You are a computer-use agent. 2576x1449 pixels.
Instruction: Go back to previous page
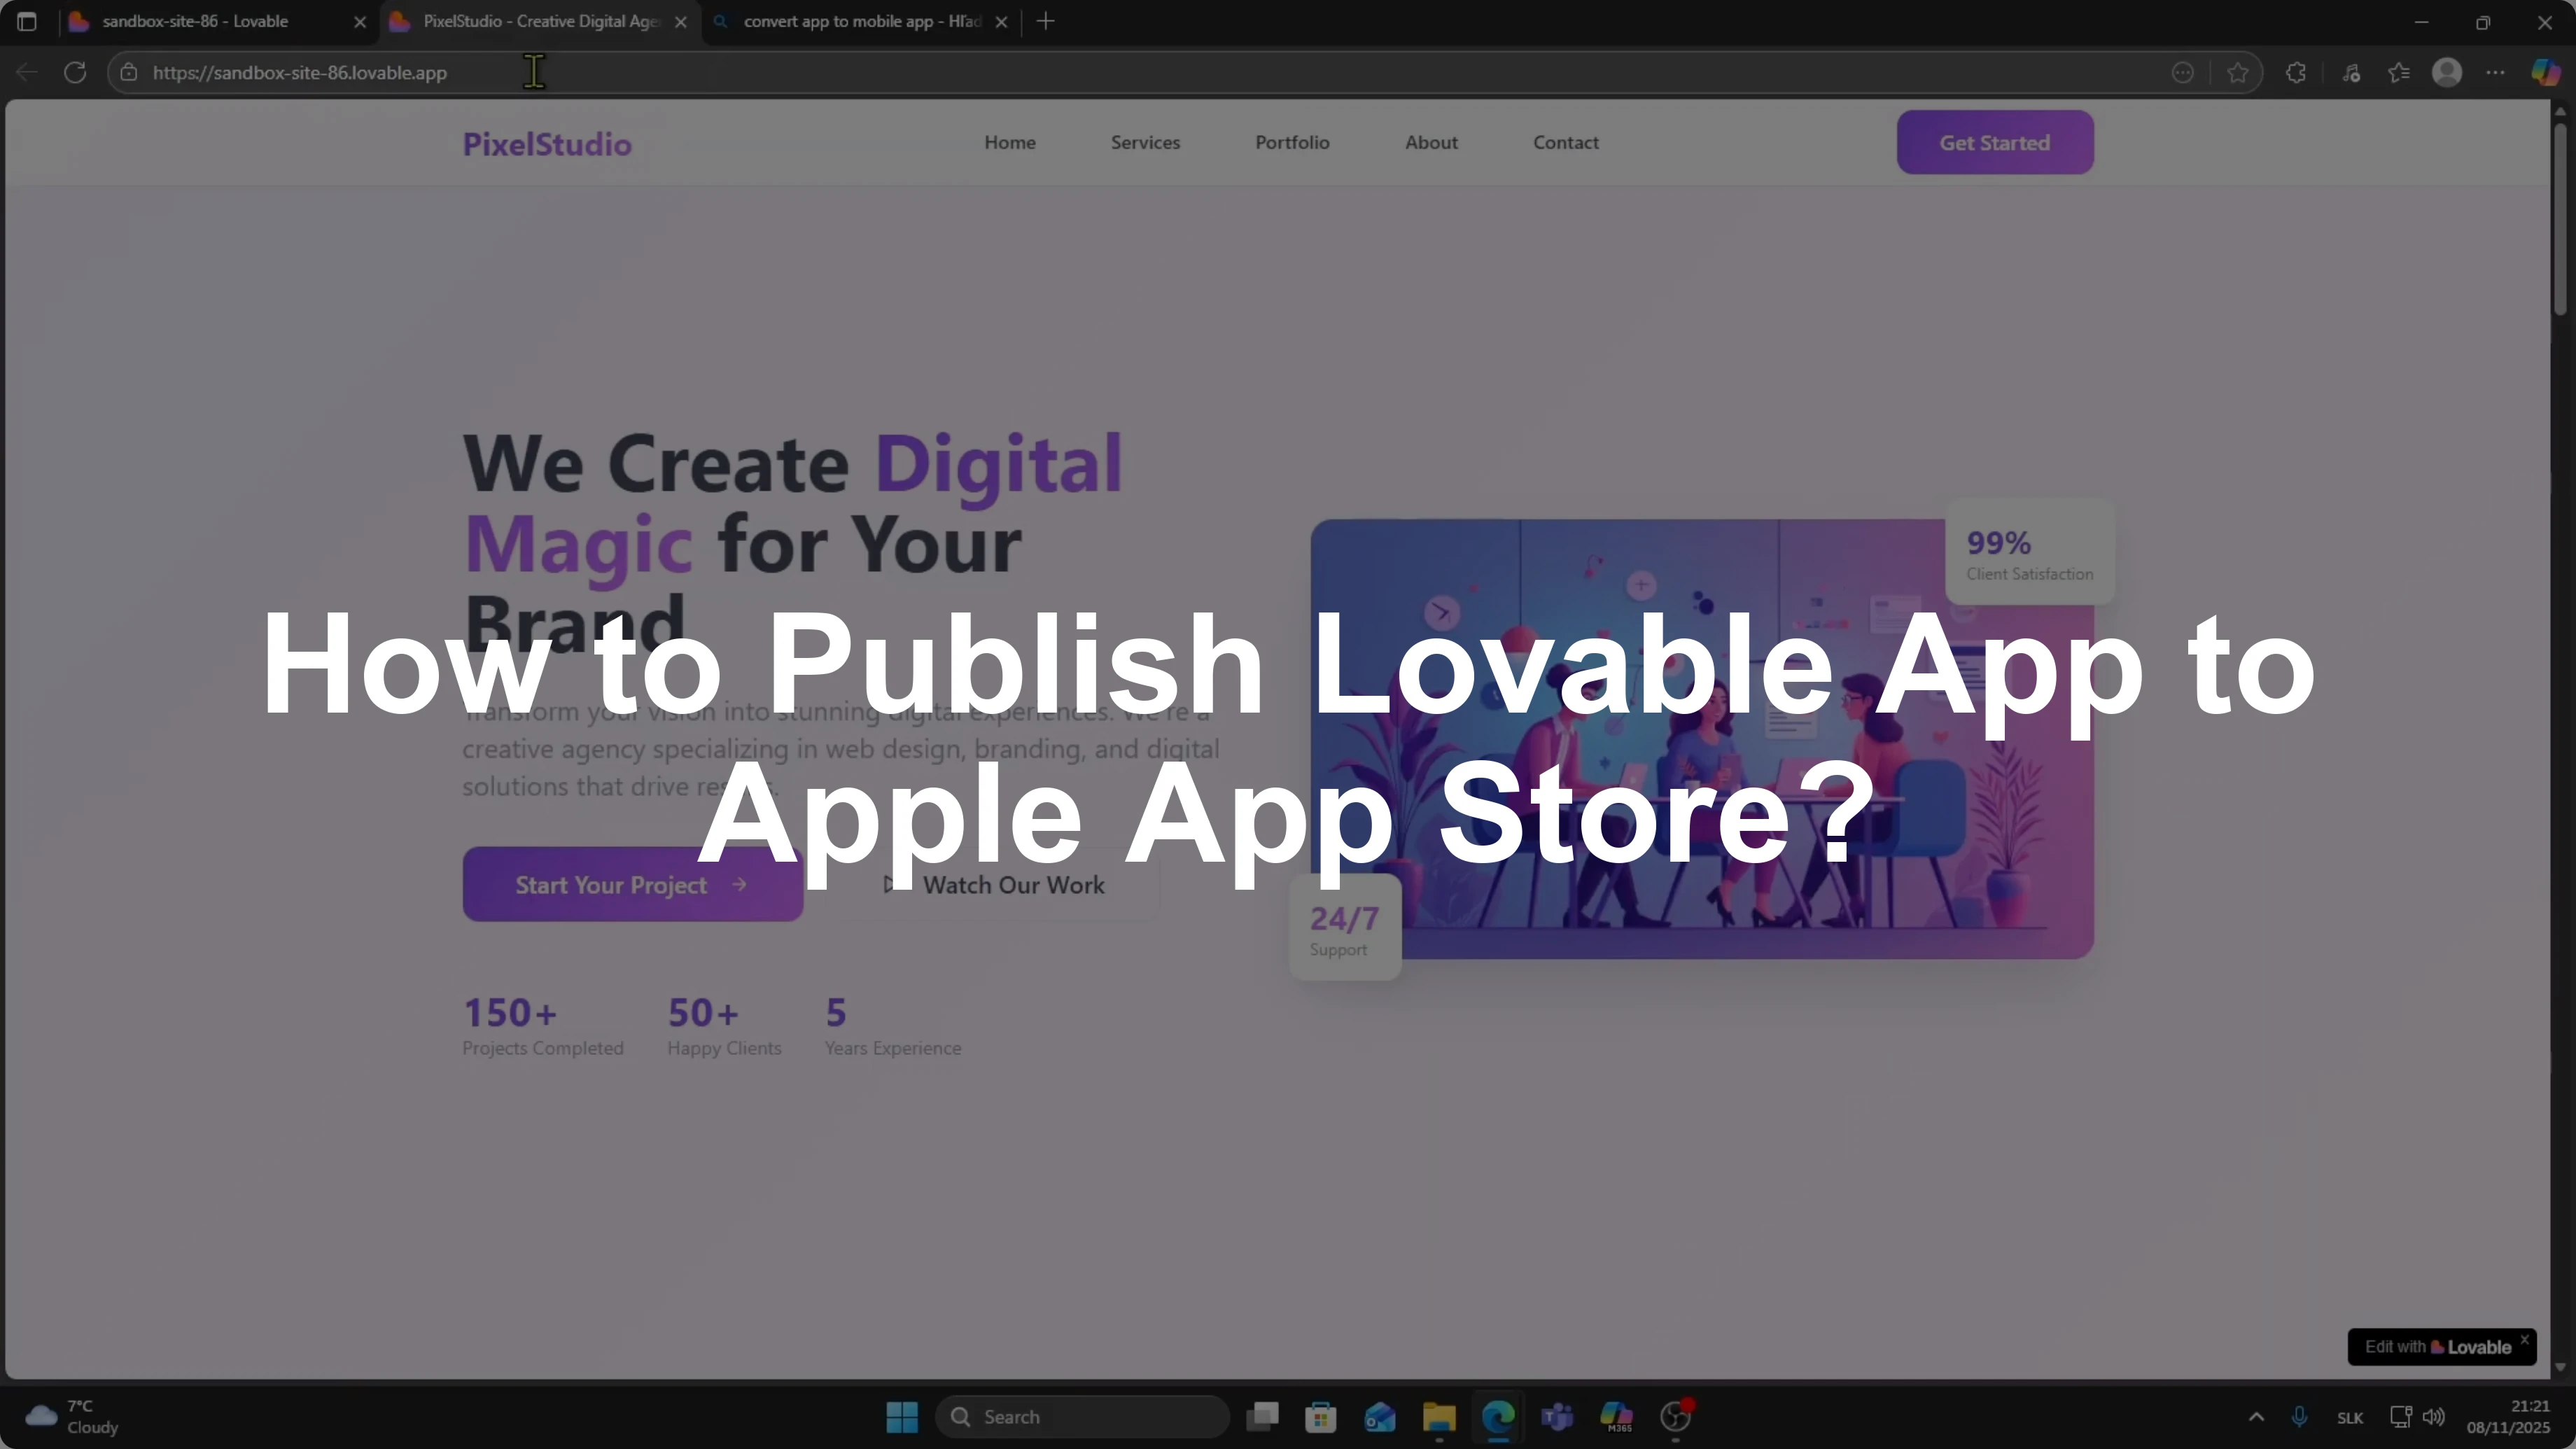coord(27,72)
